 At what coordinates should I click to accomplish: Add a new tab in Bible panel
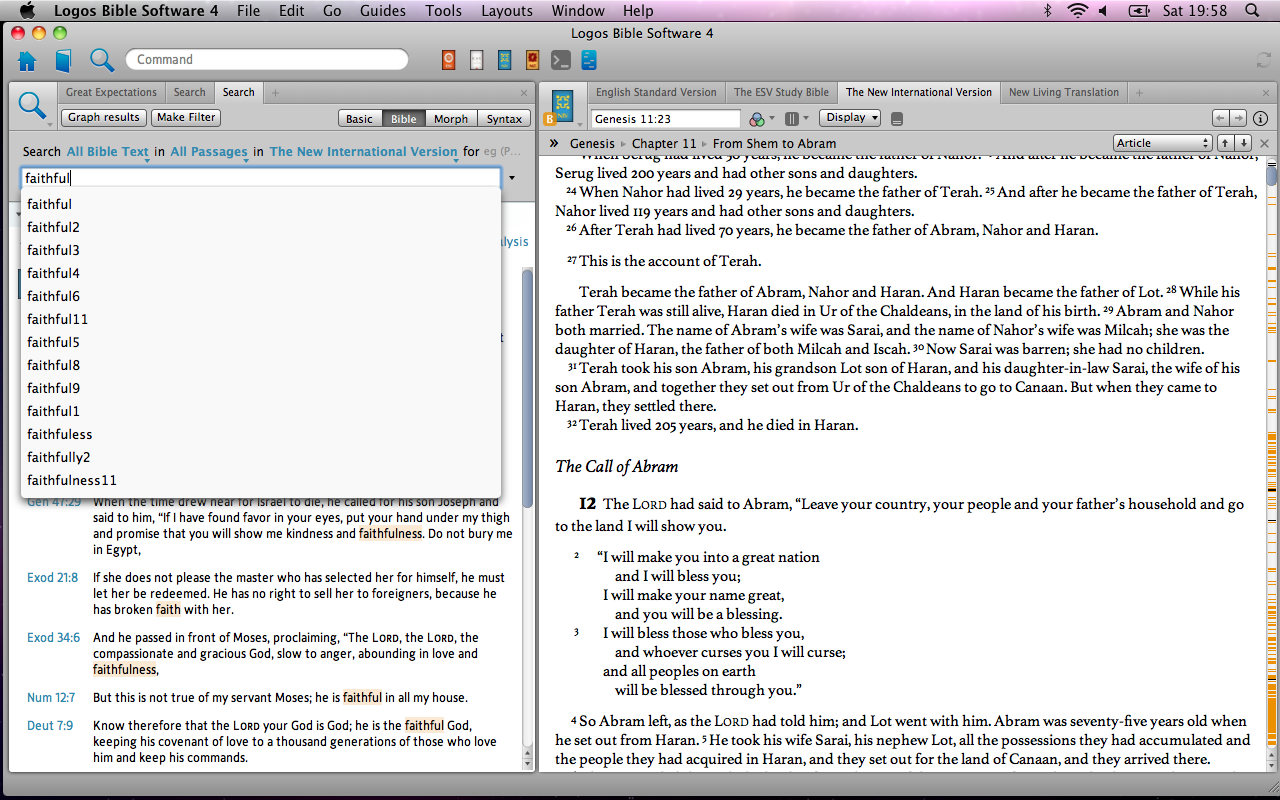pos(1139,92)
